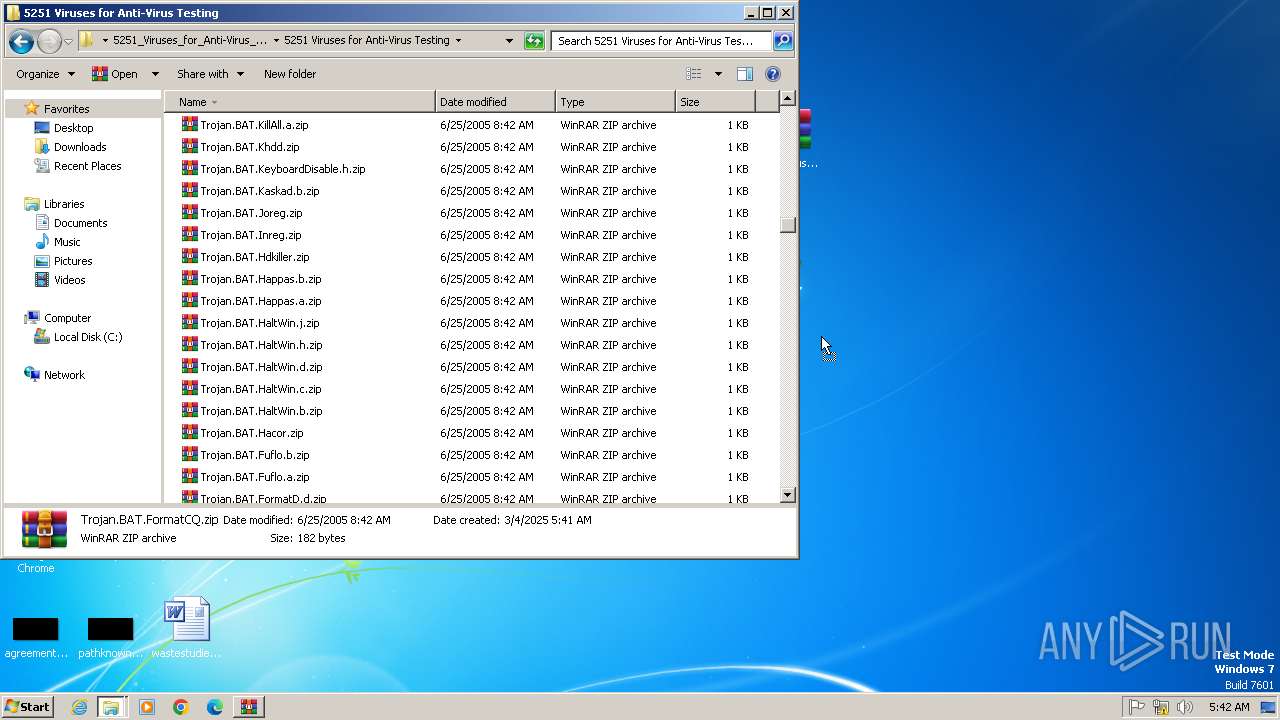This screenshot has width=1280, height=720.
Task: Click the Start button
Action: click(27, 707)
